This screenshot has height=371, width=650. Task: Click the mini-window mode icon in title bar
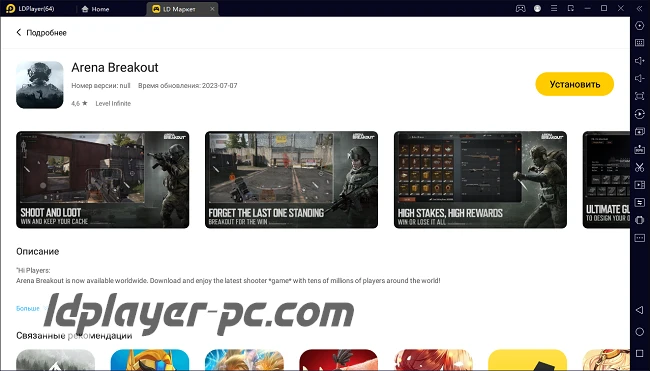571,8
